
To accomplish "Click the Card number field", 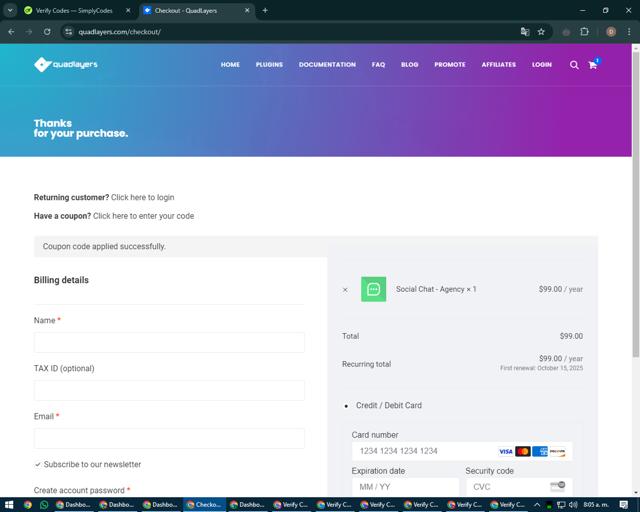I will (x=462, y=451).
